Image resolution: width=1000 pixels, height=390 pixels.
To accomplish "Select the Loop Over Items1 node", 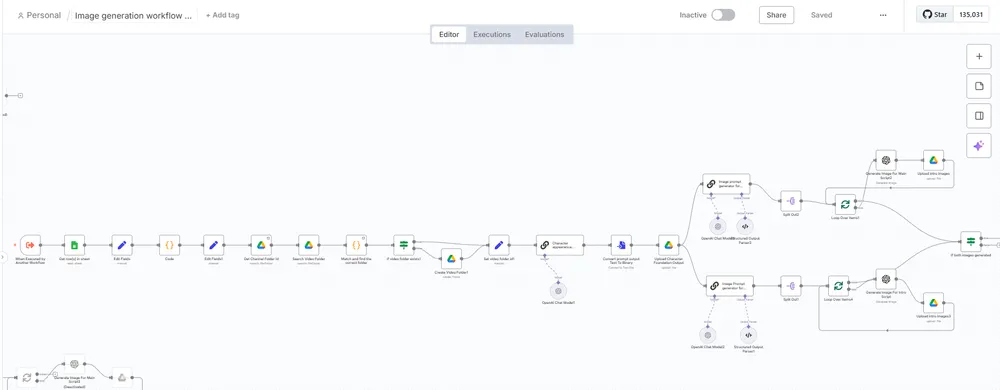I will tap(845, 205).
